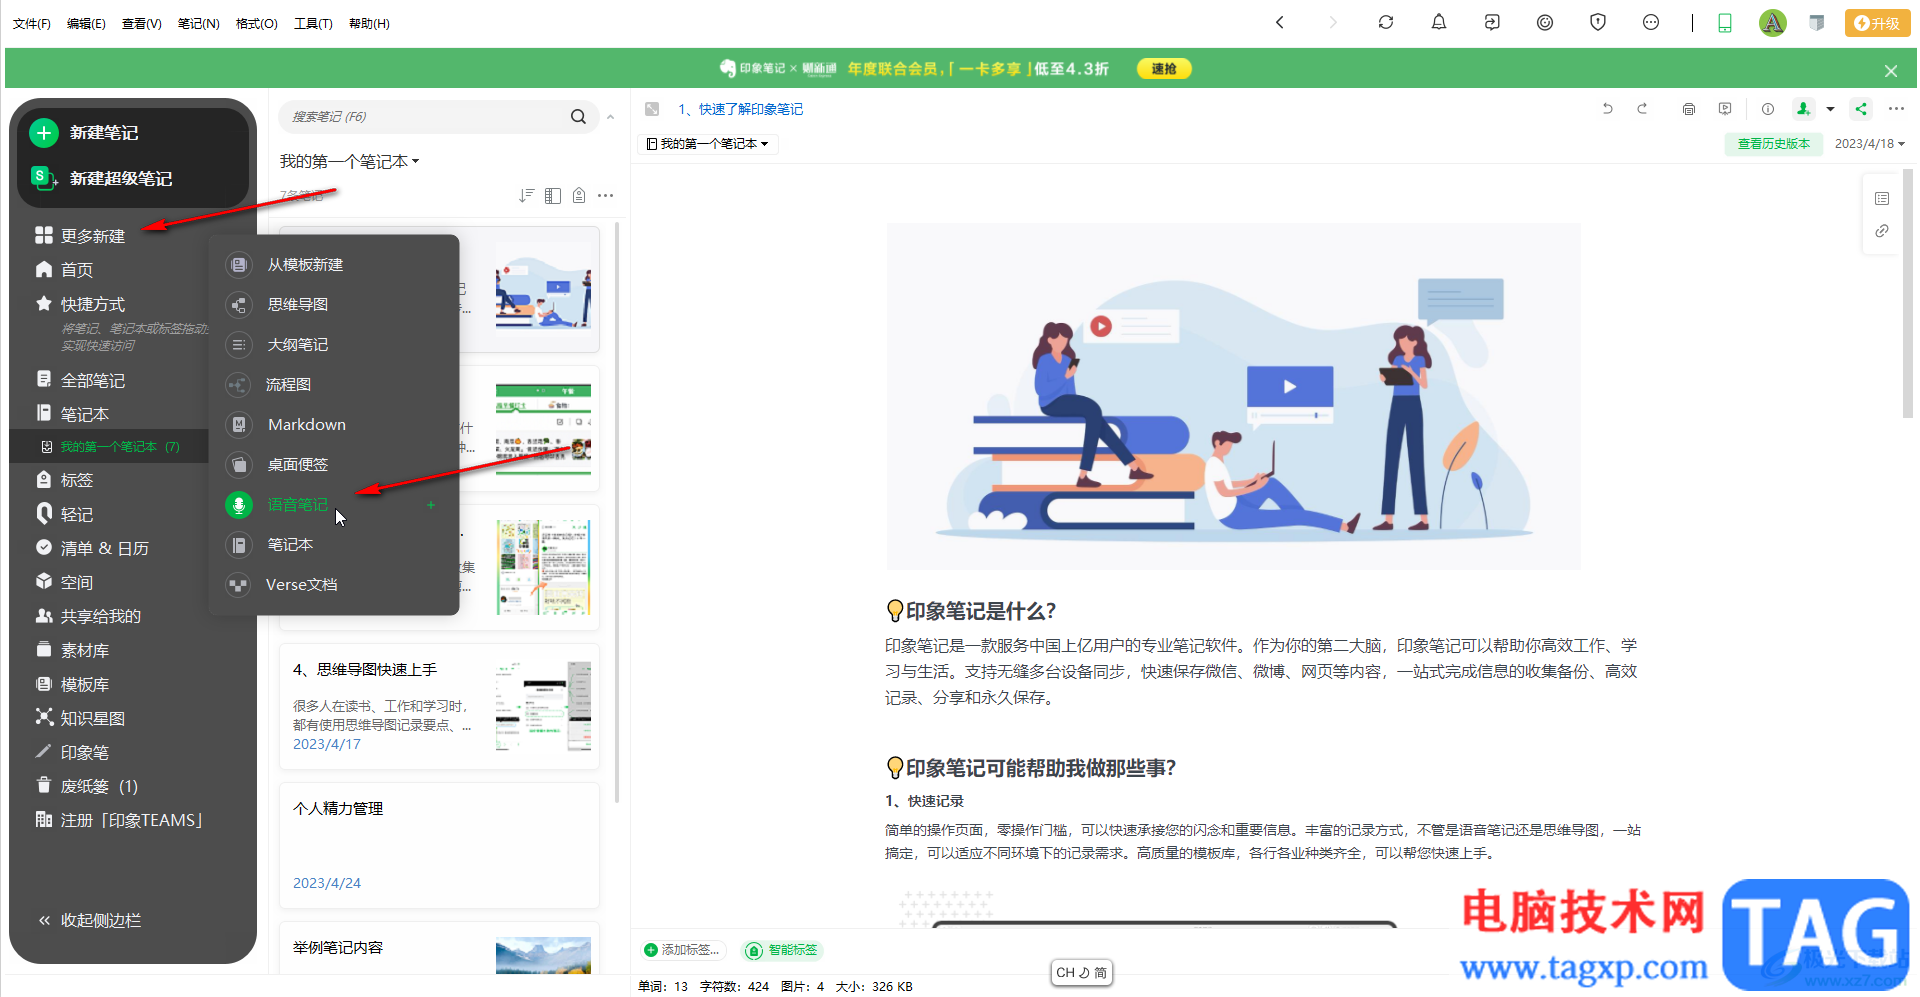Toggle the IME half/full-width moon icon
This screenshot has width=1920, height=997.
(1084, 972)
